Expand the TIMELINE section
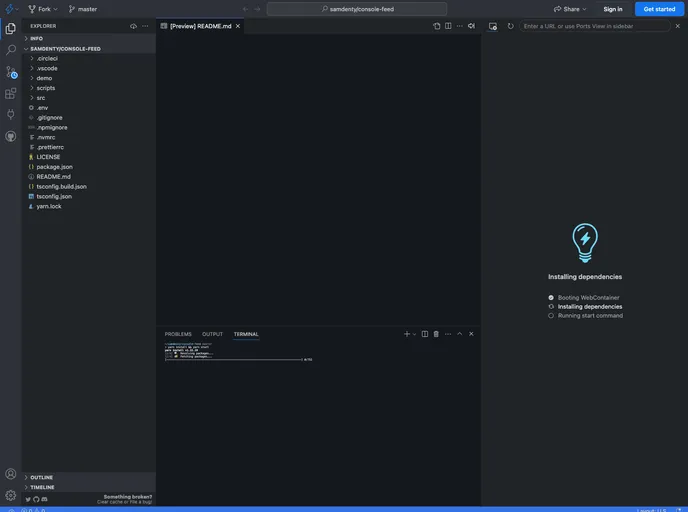The height and width of the screenshot is (512, 688). point(89,487)
